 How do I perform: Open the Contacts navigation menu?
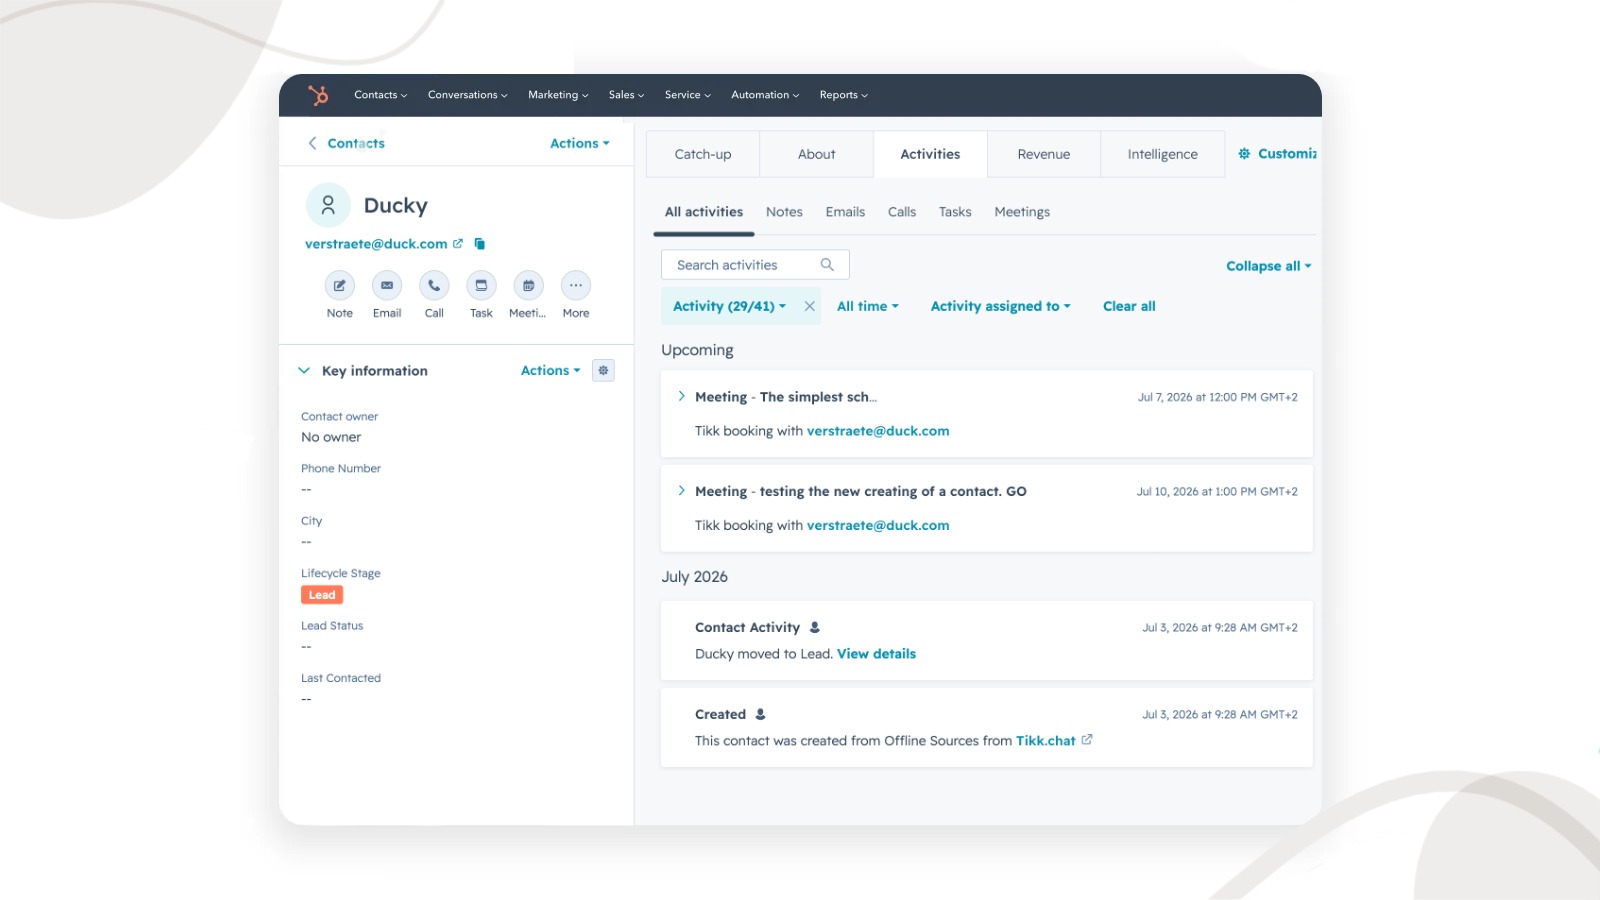381,95
